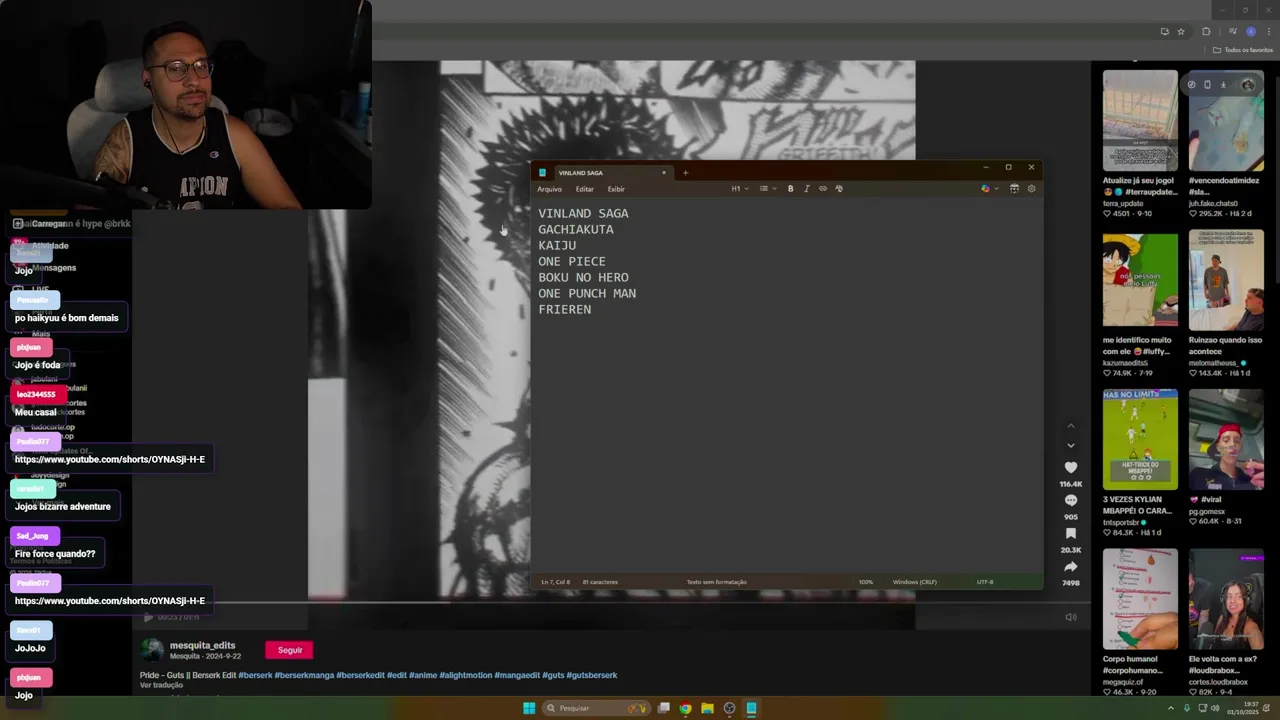Click 100% zoom level in Notepad status bar

866,582
